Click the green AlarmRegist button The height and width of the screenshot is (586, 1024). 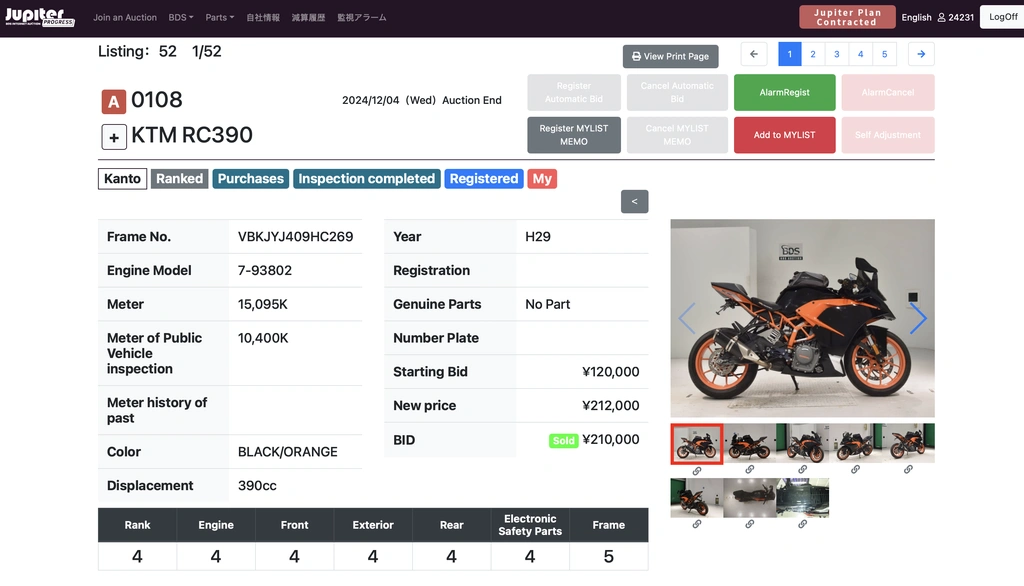click(x=784, y=92)
